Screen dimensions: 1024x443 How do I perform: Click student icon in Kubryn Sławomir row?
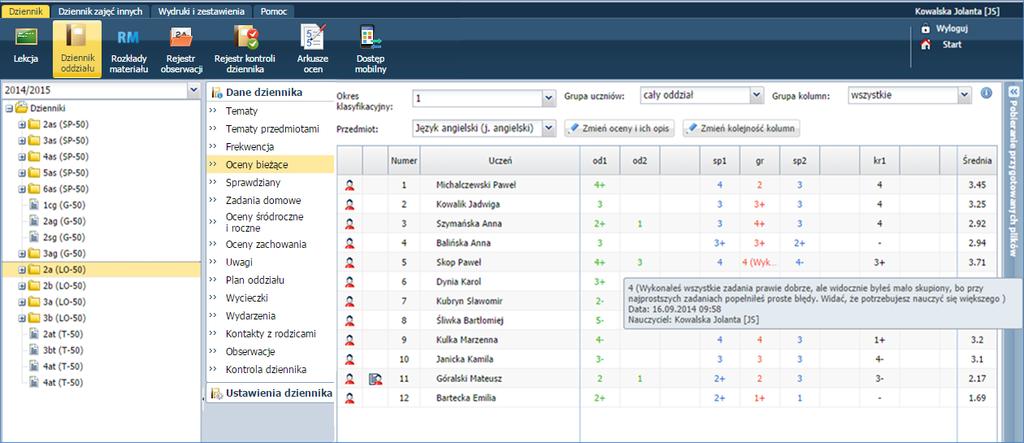(349, 301)
